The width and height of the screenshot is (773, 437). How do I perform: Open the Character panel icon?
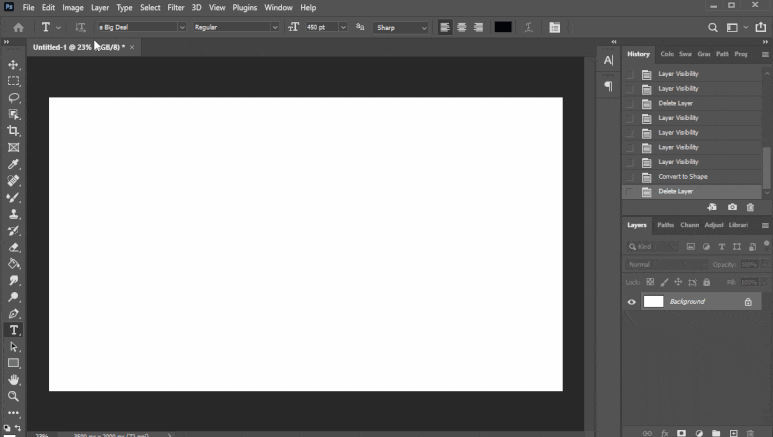tap(608, 60)
